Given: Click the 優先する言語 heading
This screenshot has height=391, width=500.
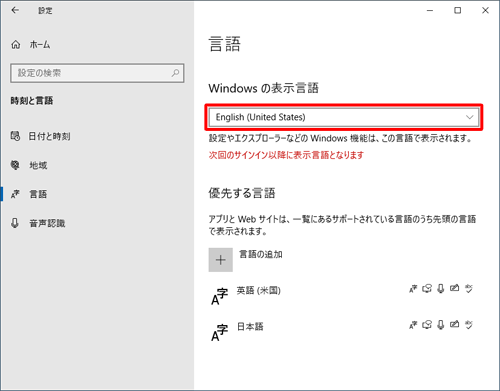Looking at the screenshot, I should click(x=242, y=193).
